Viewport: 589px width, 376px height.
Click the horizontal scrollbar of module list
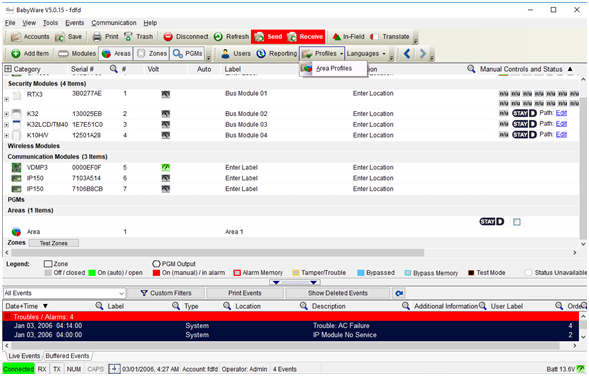218,253
